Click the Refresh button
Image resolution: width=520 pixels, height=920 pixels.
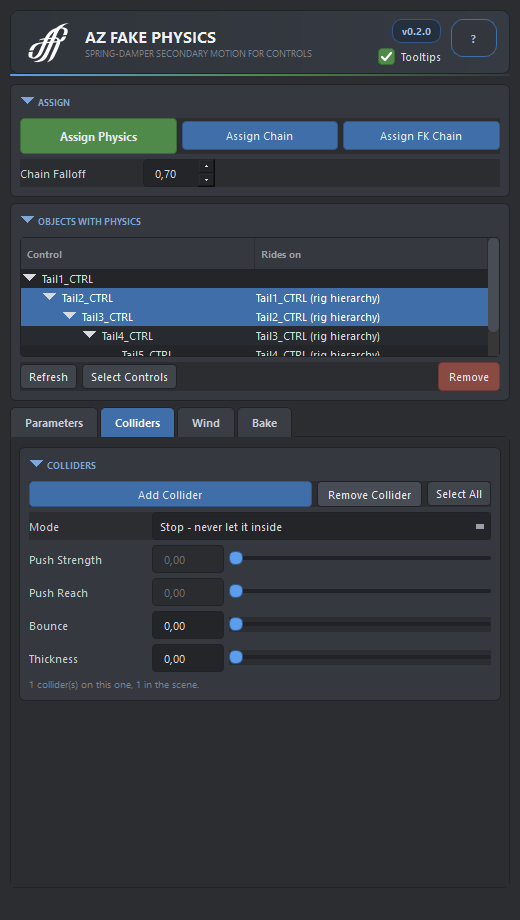click(48, 377)
